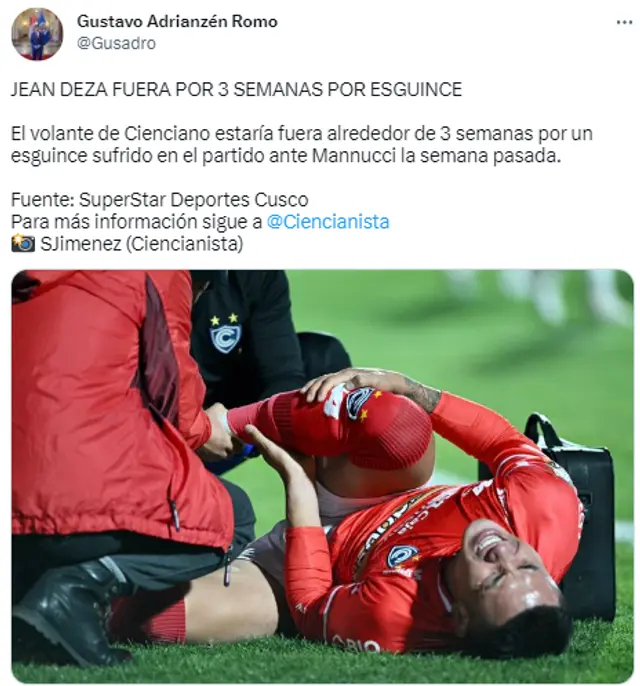Click the Fuente: SuperStar Deportes Cusco line
This screenshot has height=686, width=640.
[x=160, y=200]
